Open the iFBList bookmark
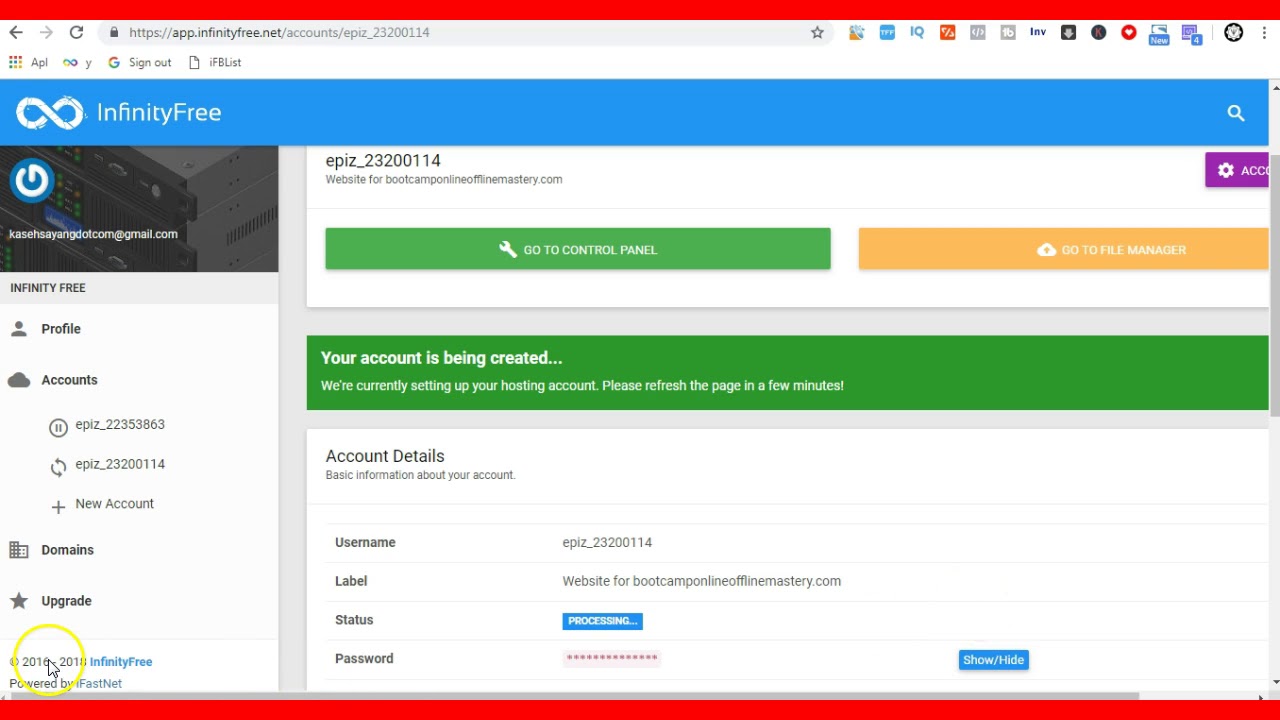 pyautogui.click(x=215, y=62)
